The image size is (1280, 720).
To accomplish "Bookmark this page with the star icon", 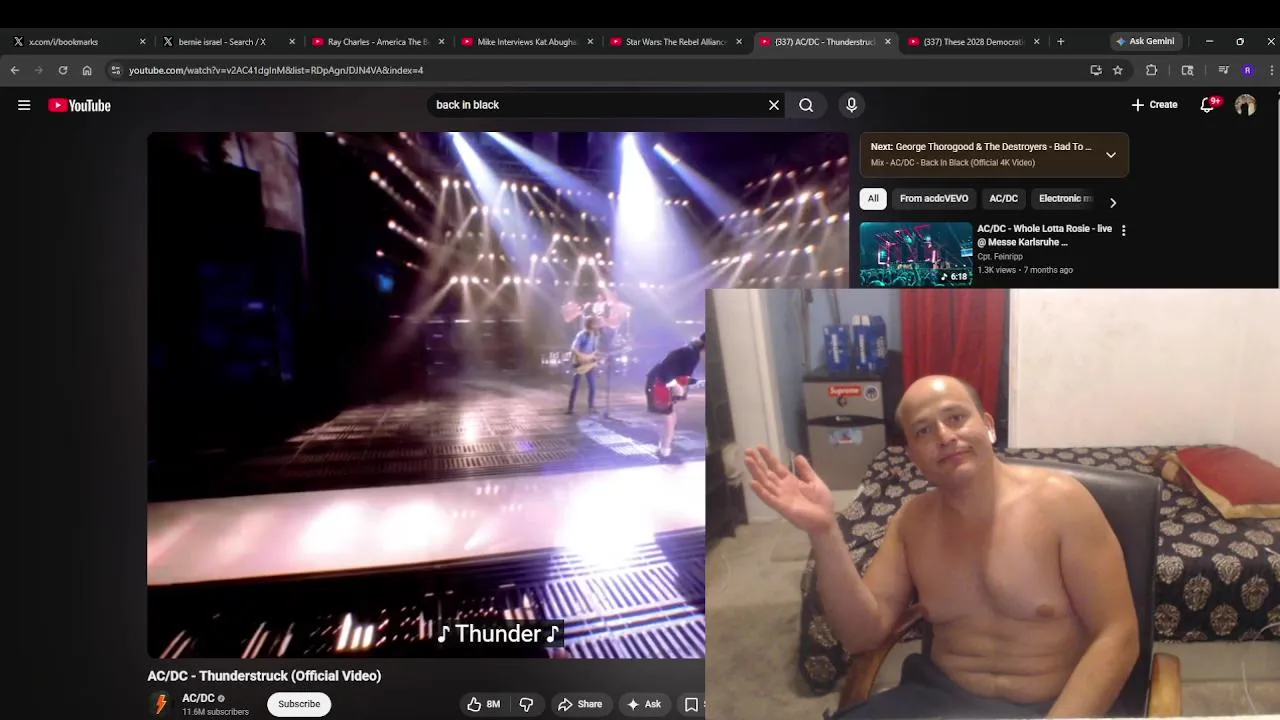I will tap(1118, 70).
